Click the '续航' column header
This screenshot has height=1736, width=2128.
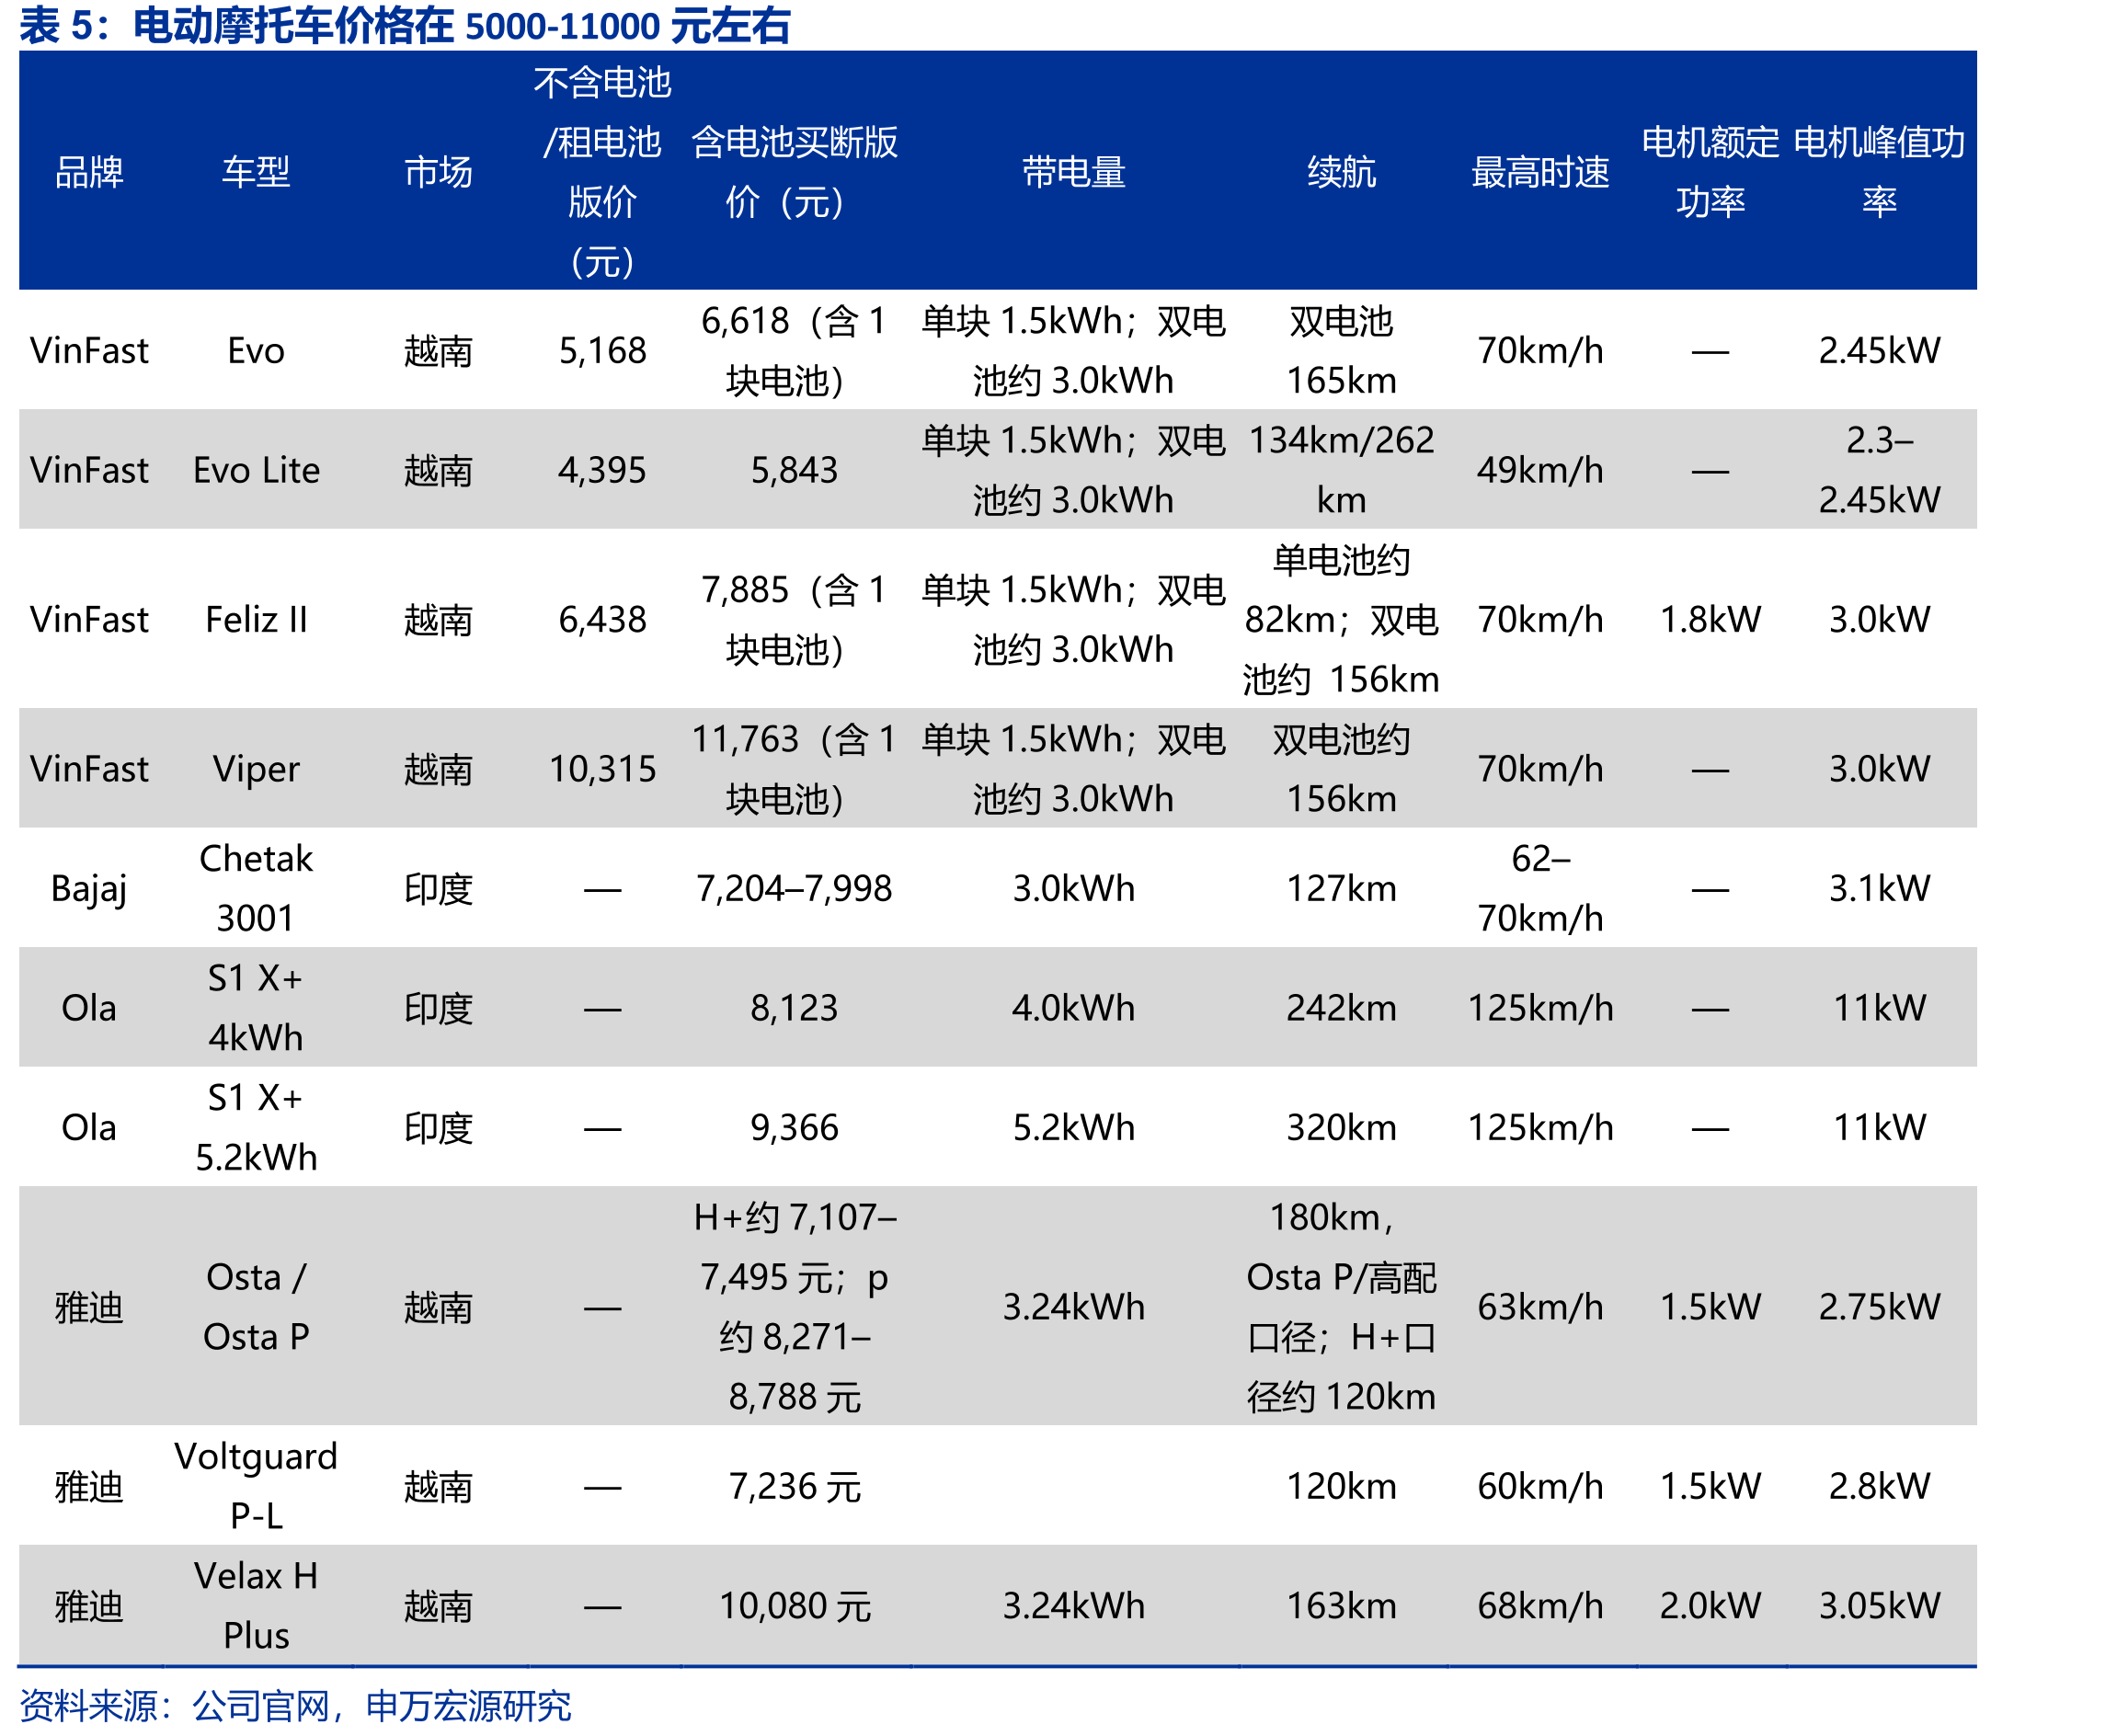click(x=1341, y=172)
